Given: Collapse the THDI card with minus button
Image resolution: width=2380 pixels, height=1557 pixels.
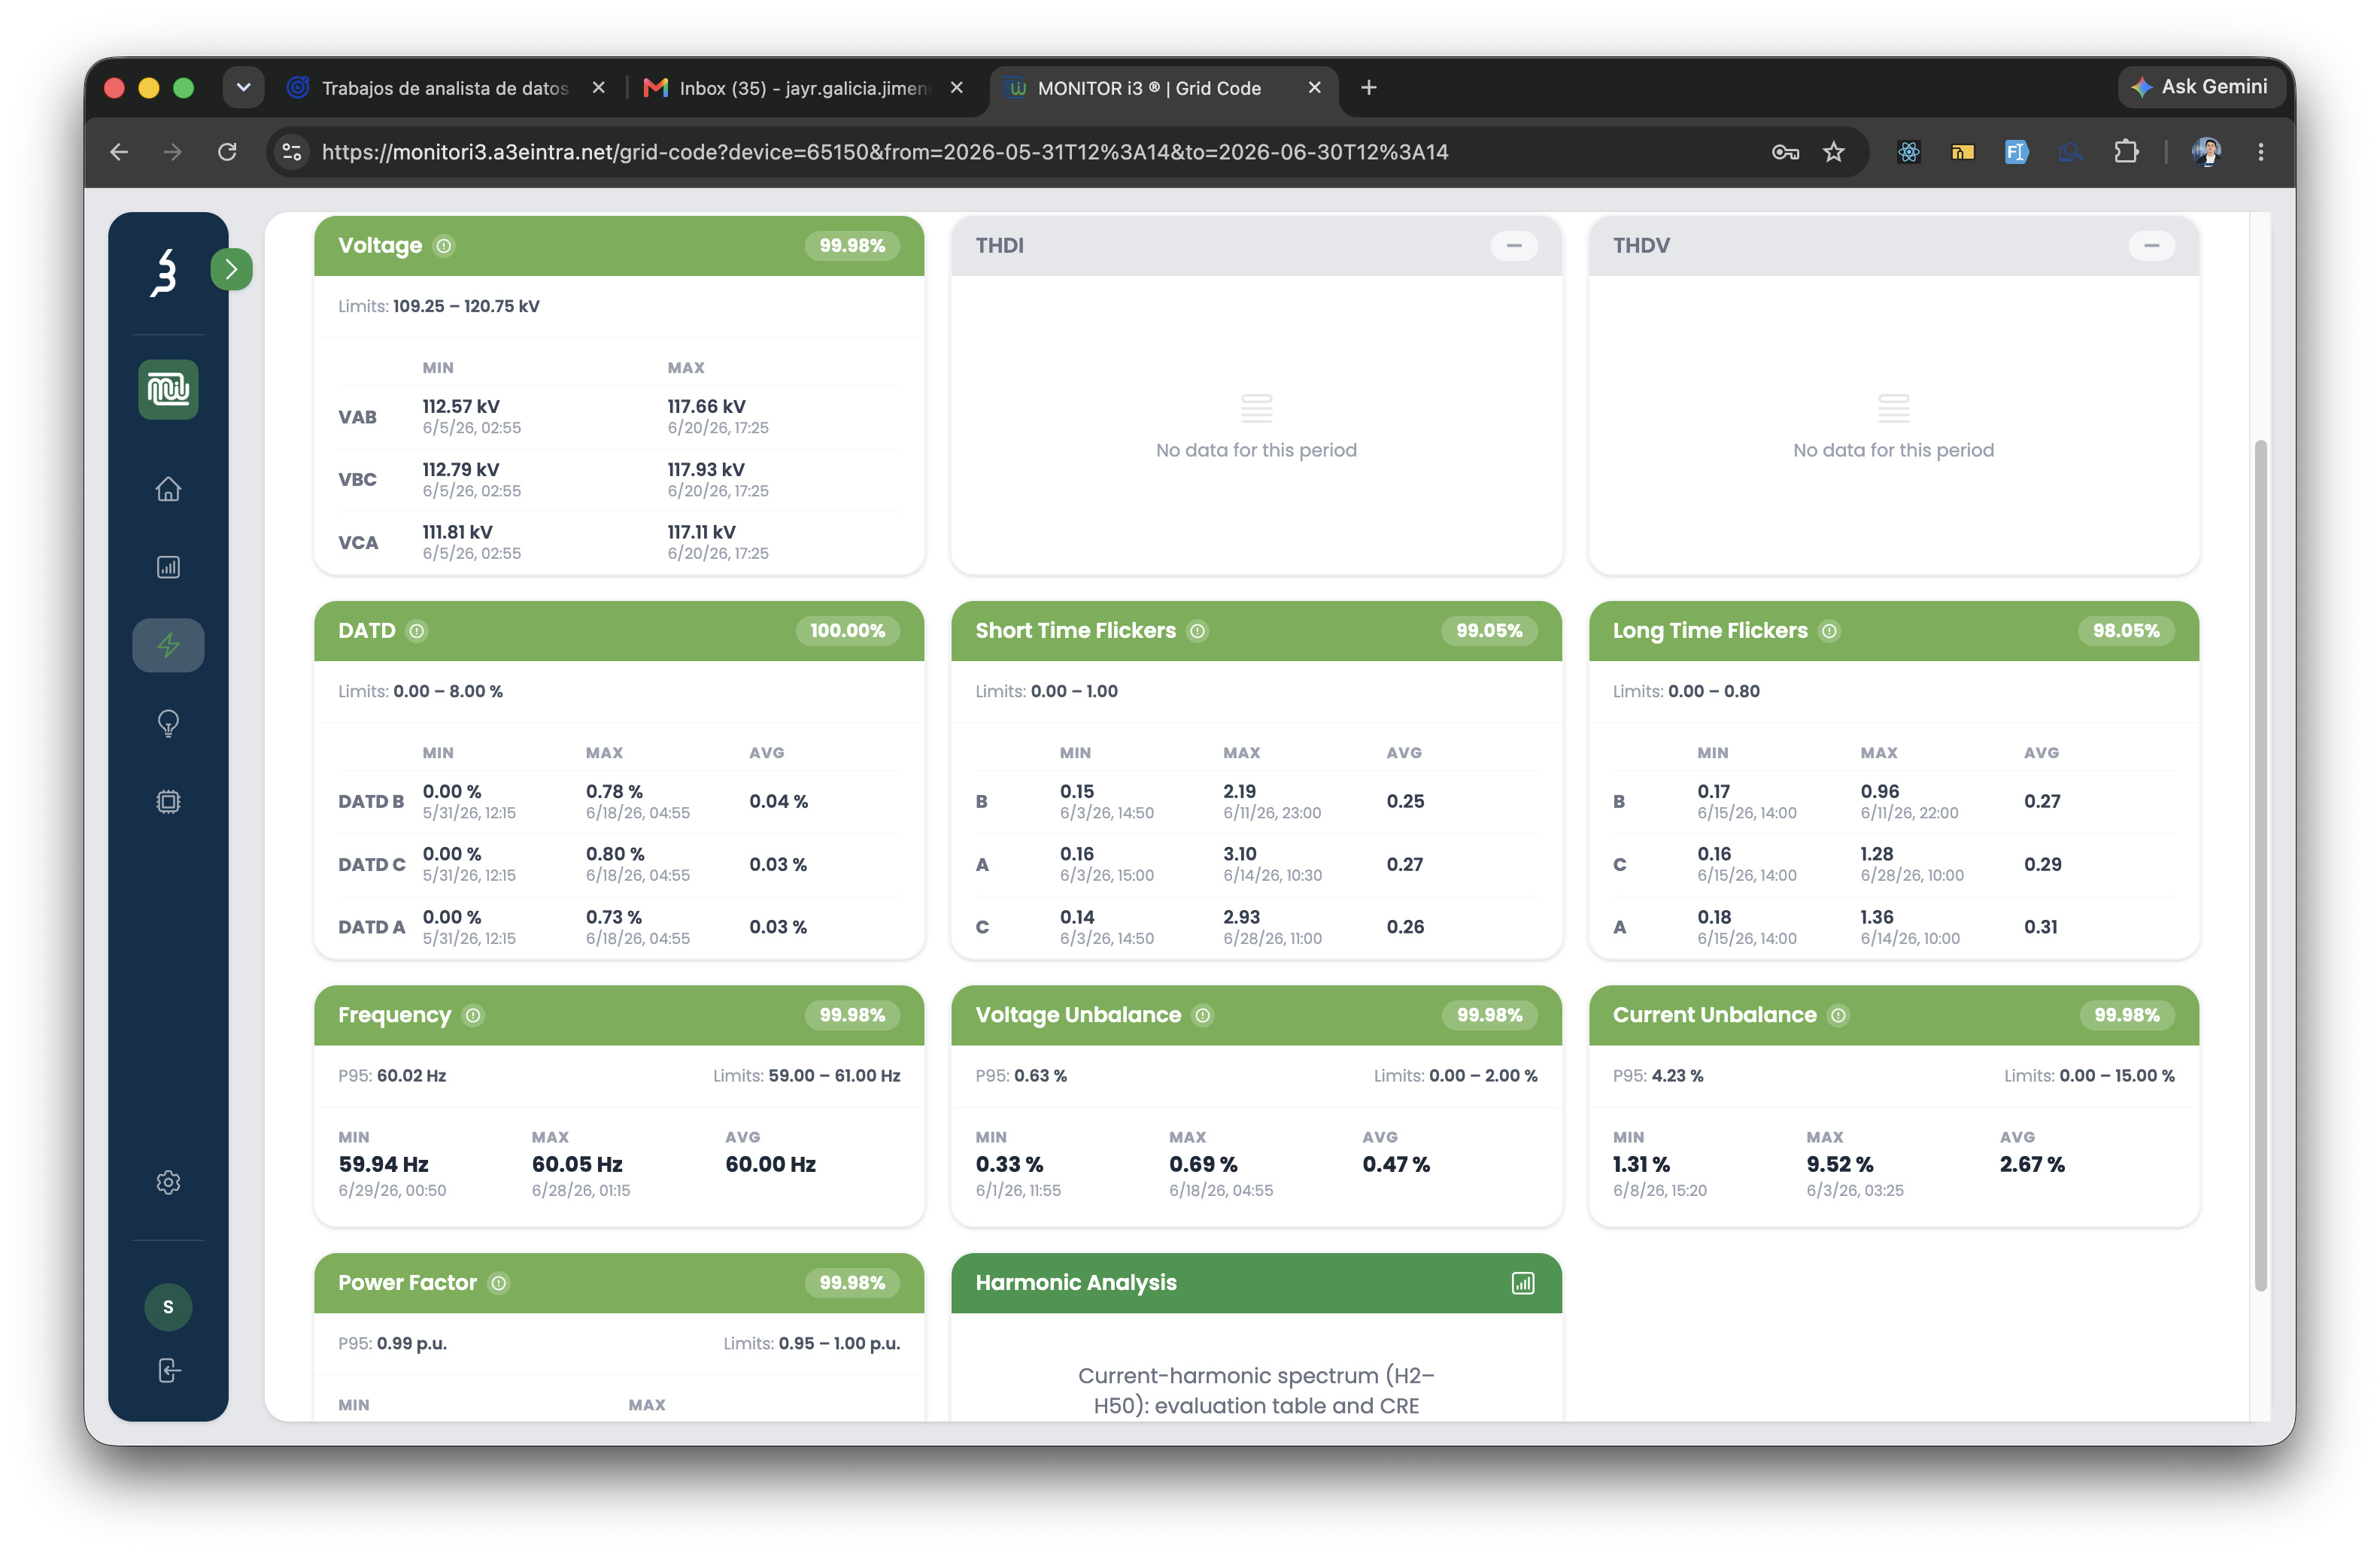Looking at the screenshot, I should pyautogui.click(x=1514, y=245).
